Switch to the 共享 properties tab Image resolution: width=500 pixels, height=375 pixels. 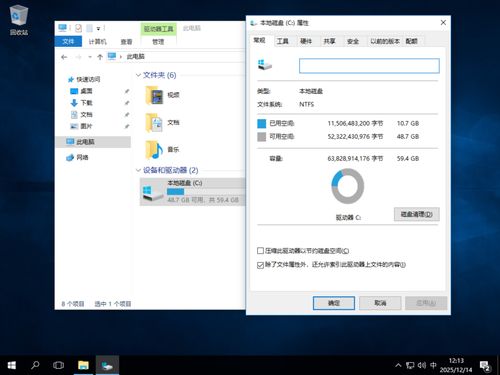pyautogui.click(x=329, y=41)
